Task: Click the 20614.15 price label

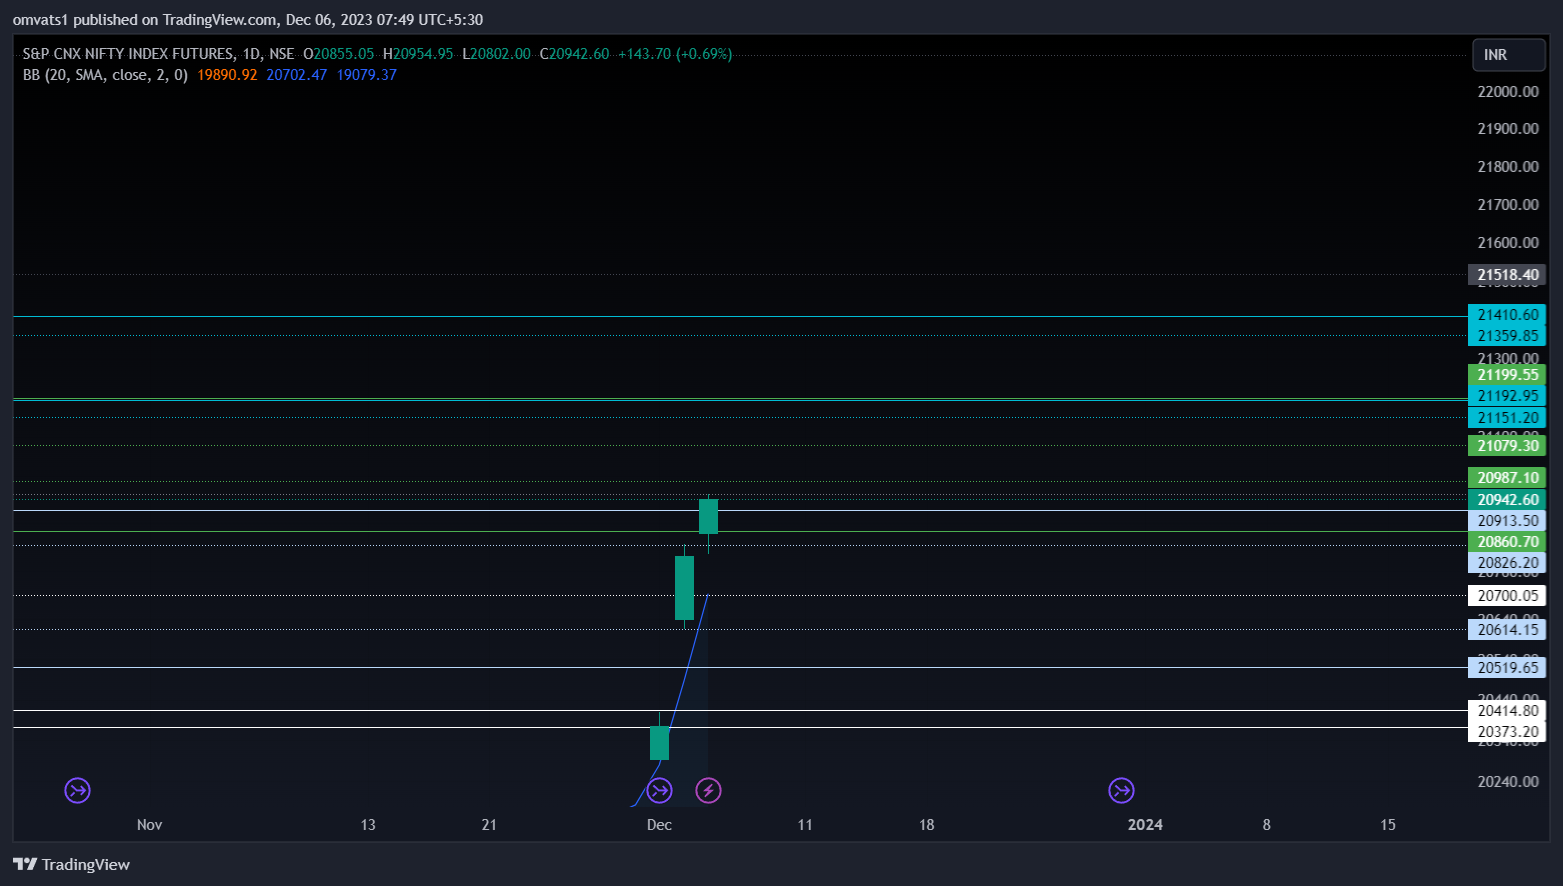Action: 1507,629
